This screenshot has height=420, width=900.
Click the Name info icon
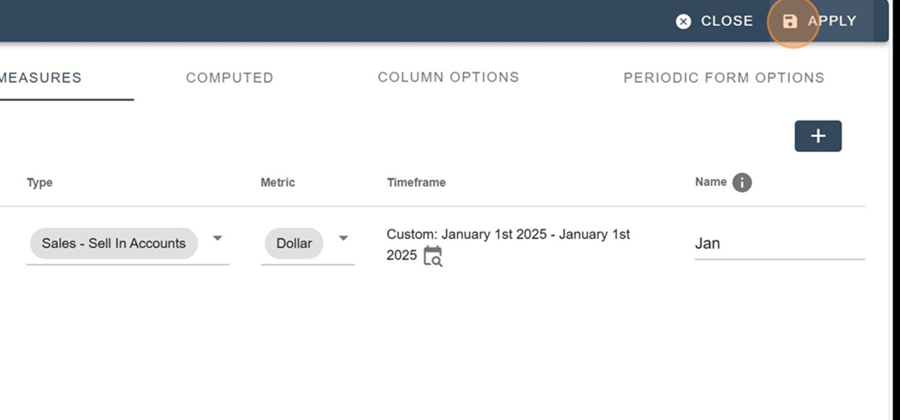[x=742, y=183]
